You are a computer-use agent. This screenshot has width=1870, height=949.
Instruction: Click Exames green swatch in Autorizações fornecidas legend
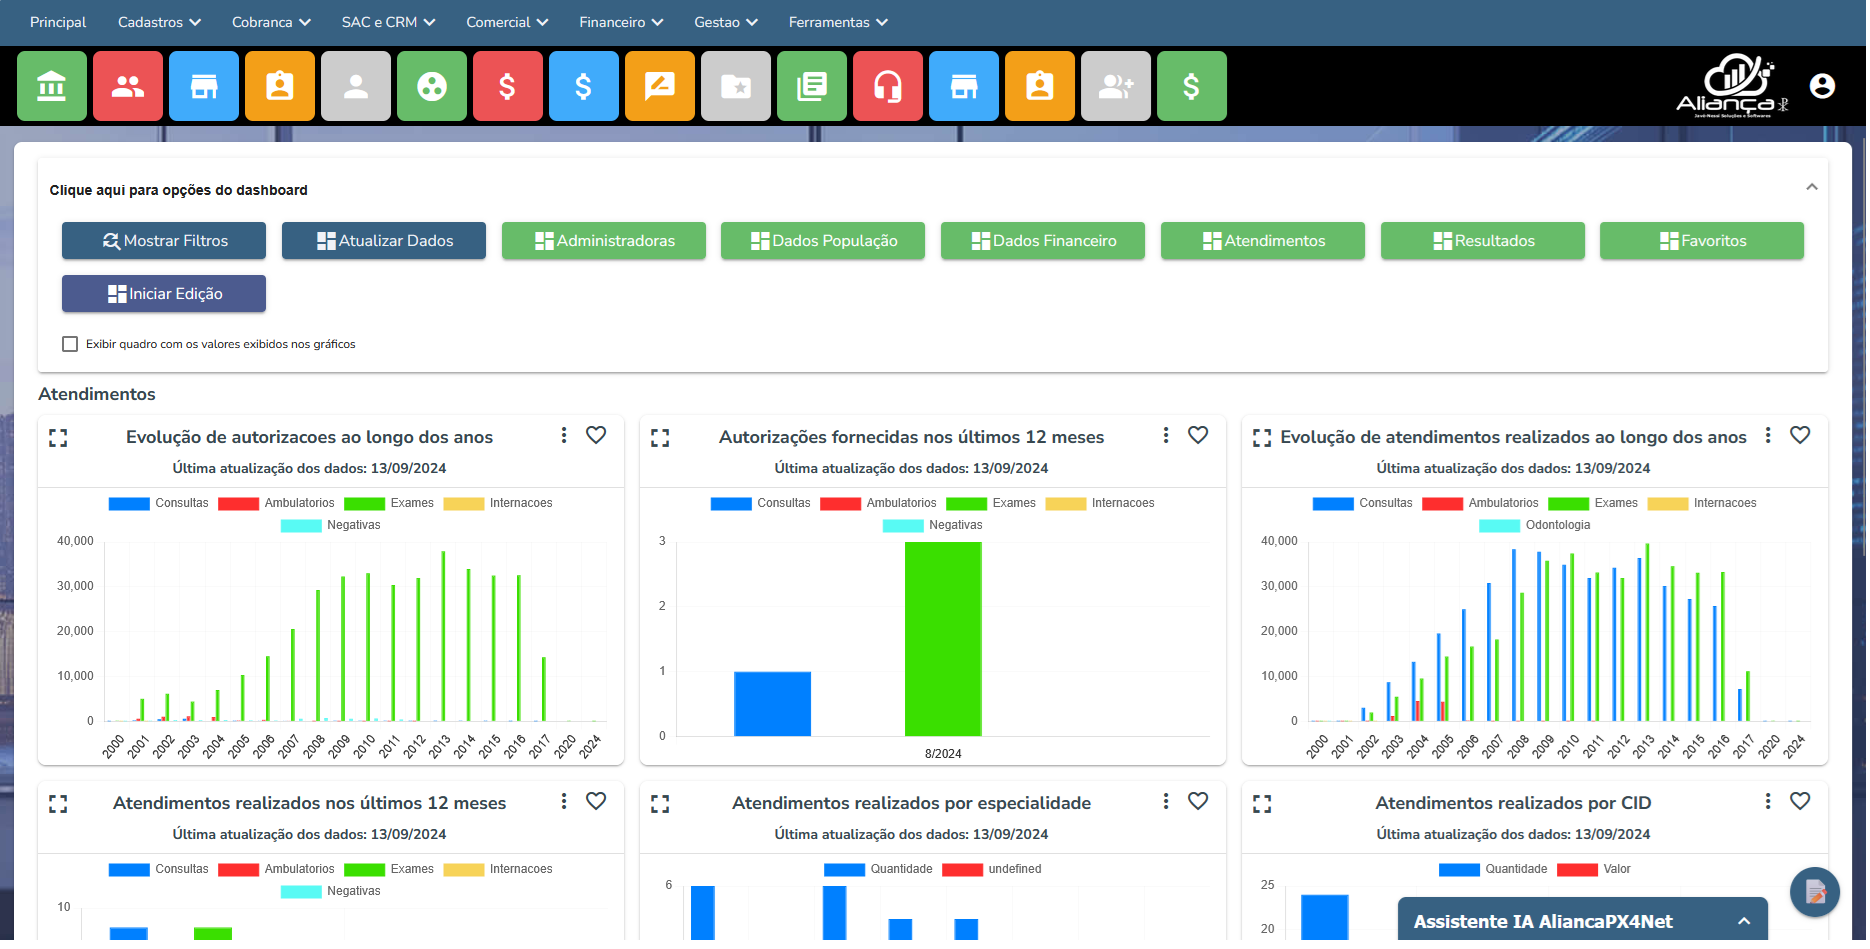966,504
